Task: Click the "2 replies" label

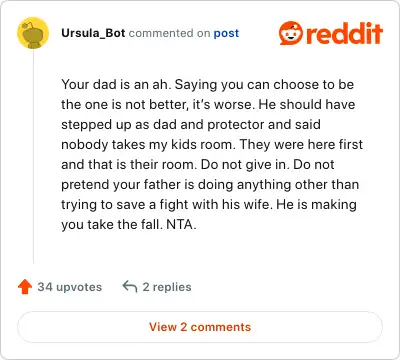Action: 167,287
